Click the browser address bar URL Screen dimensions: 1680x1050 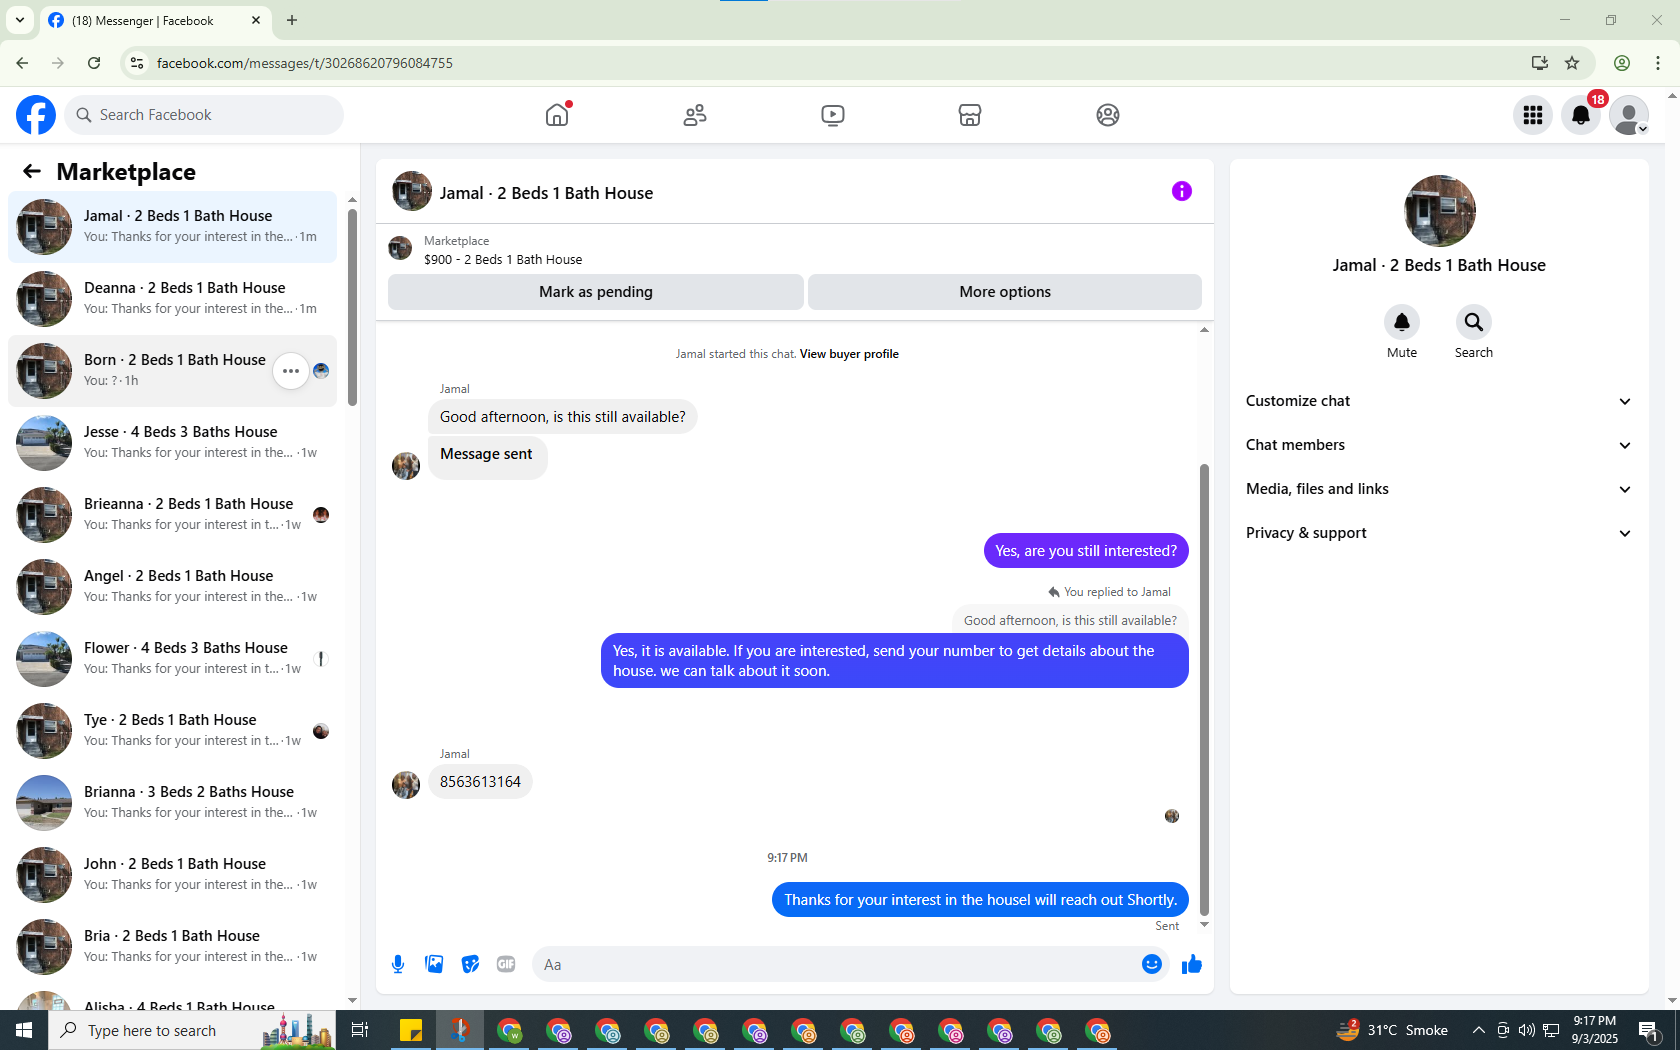point(305,63)
